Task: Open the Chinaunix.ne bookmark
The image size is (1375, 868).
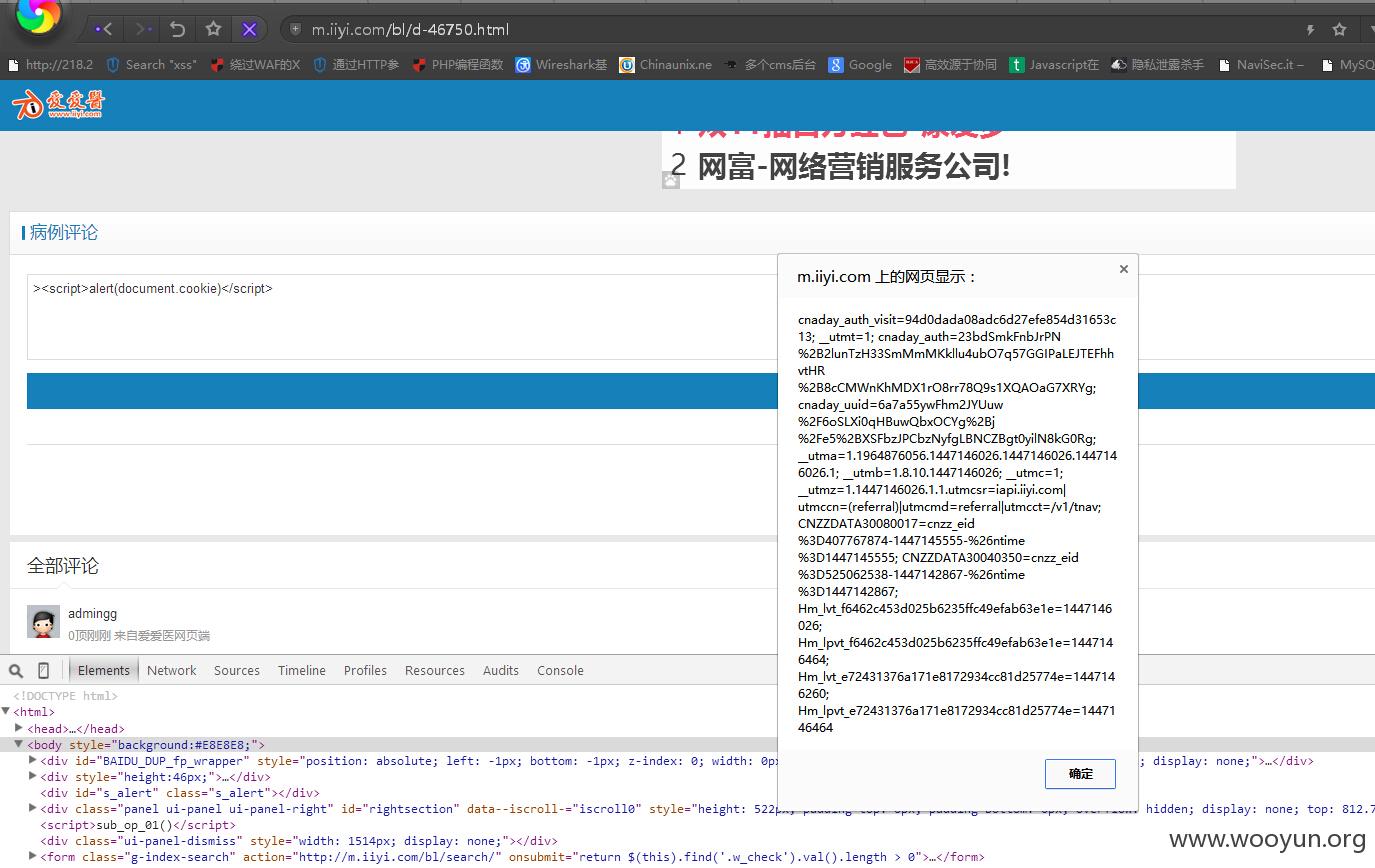Action: point(665,64)
